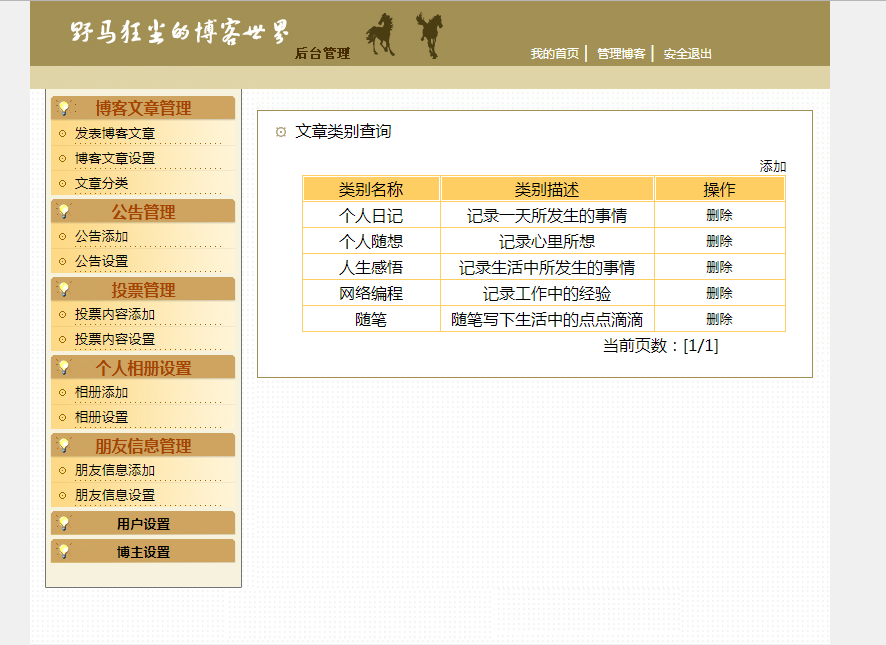Click the 记录心里所想 description cell
The height and width of the screenshot is (645, 886).
point(547,241)
